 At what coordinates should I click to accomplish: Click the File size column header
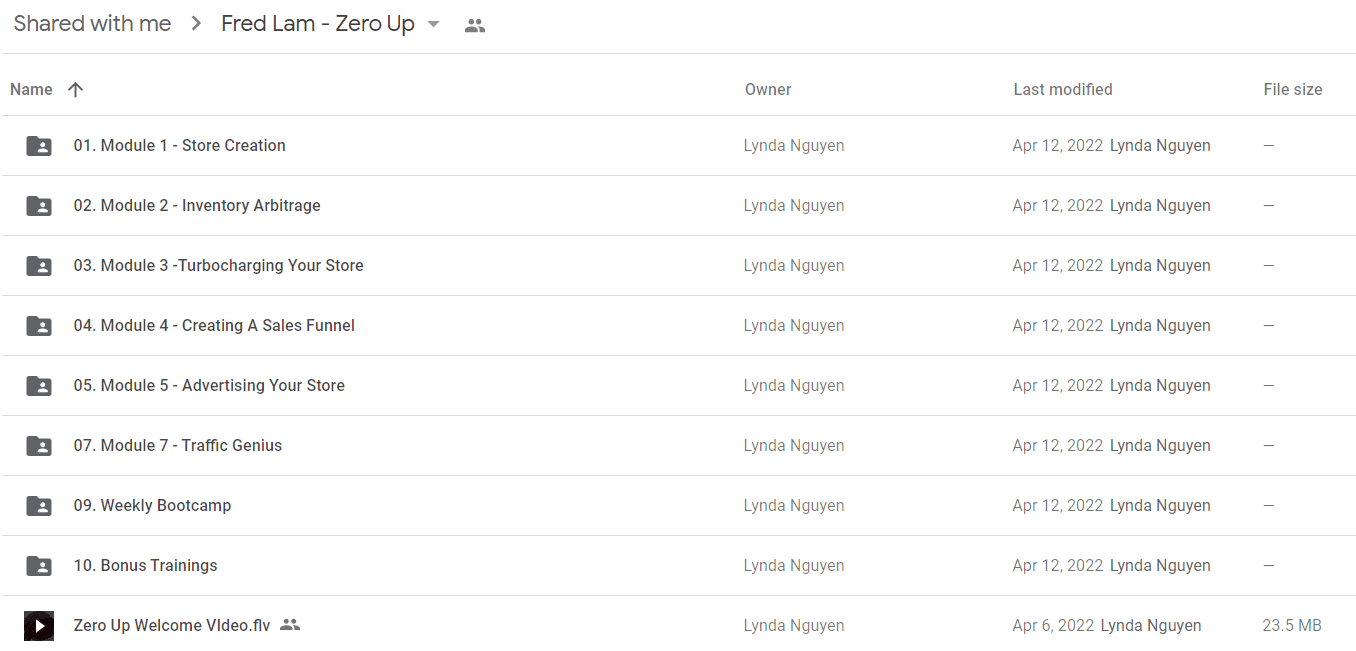coord(1293,89)
